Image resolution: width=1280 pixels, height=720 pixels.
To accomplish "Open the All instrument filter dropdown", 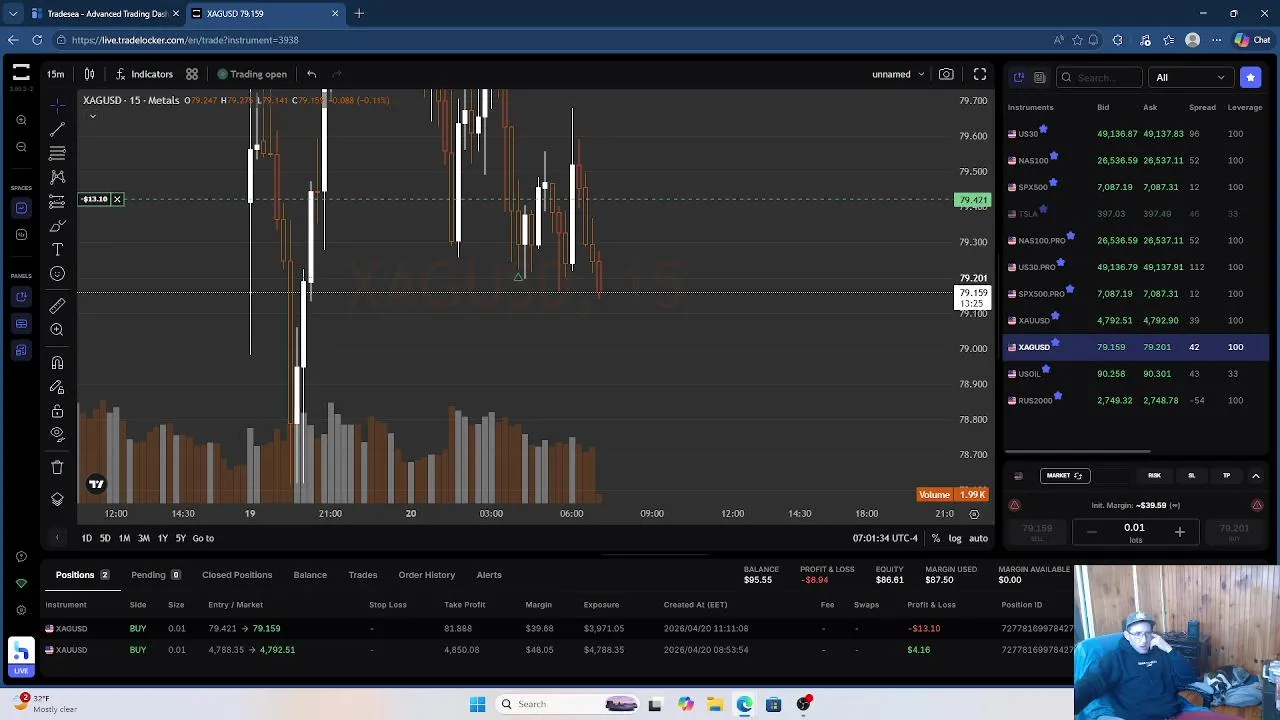I will (1190, 77).
